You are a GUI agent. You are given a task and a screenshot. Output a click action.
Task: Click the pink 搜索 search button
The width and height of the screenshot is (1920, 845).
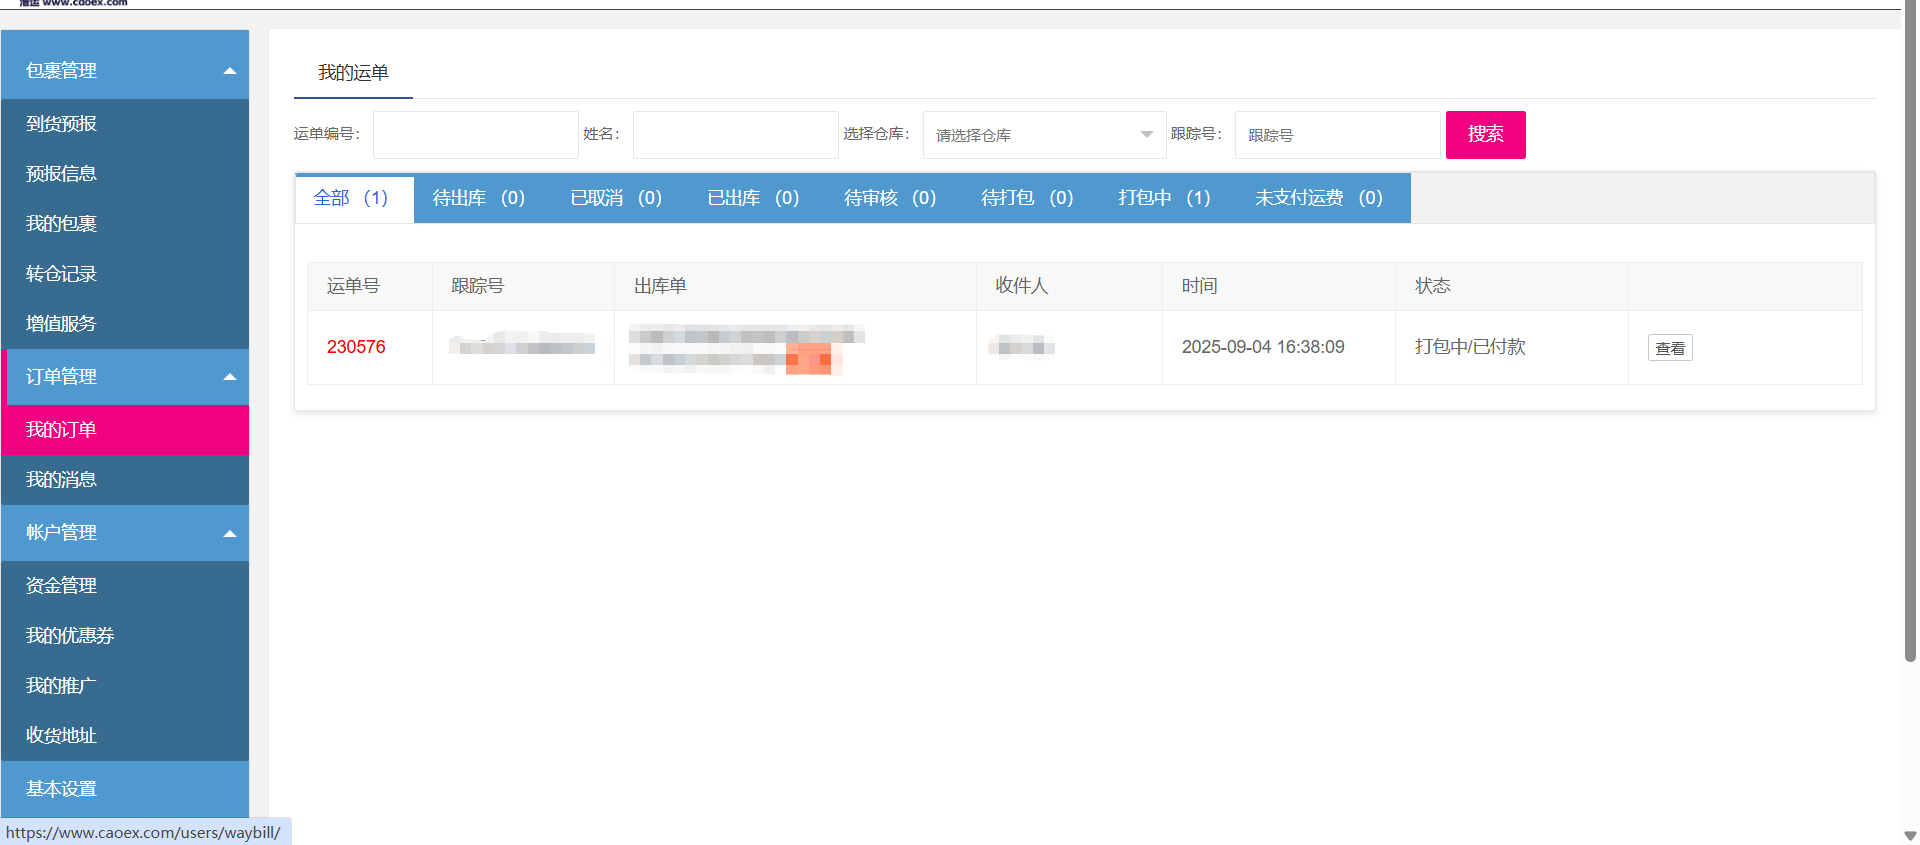coord(1485,135)
